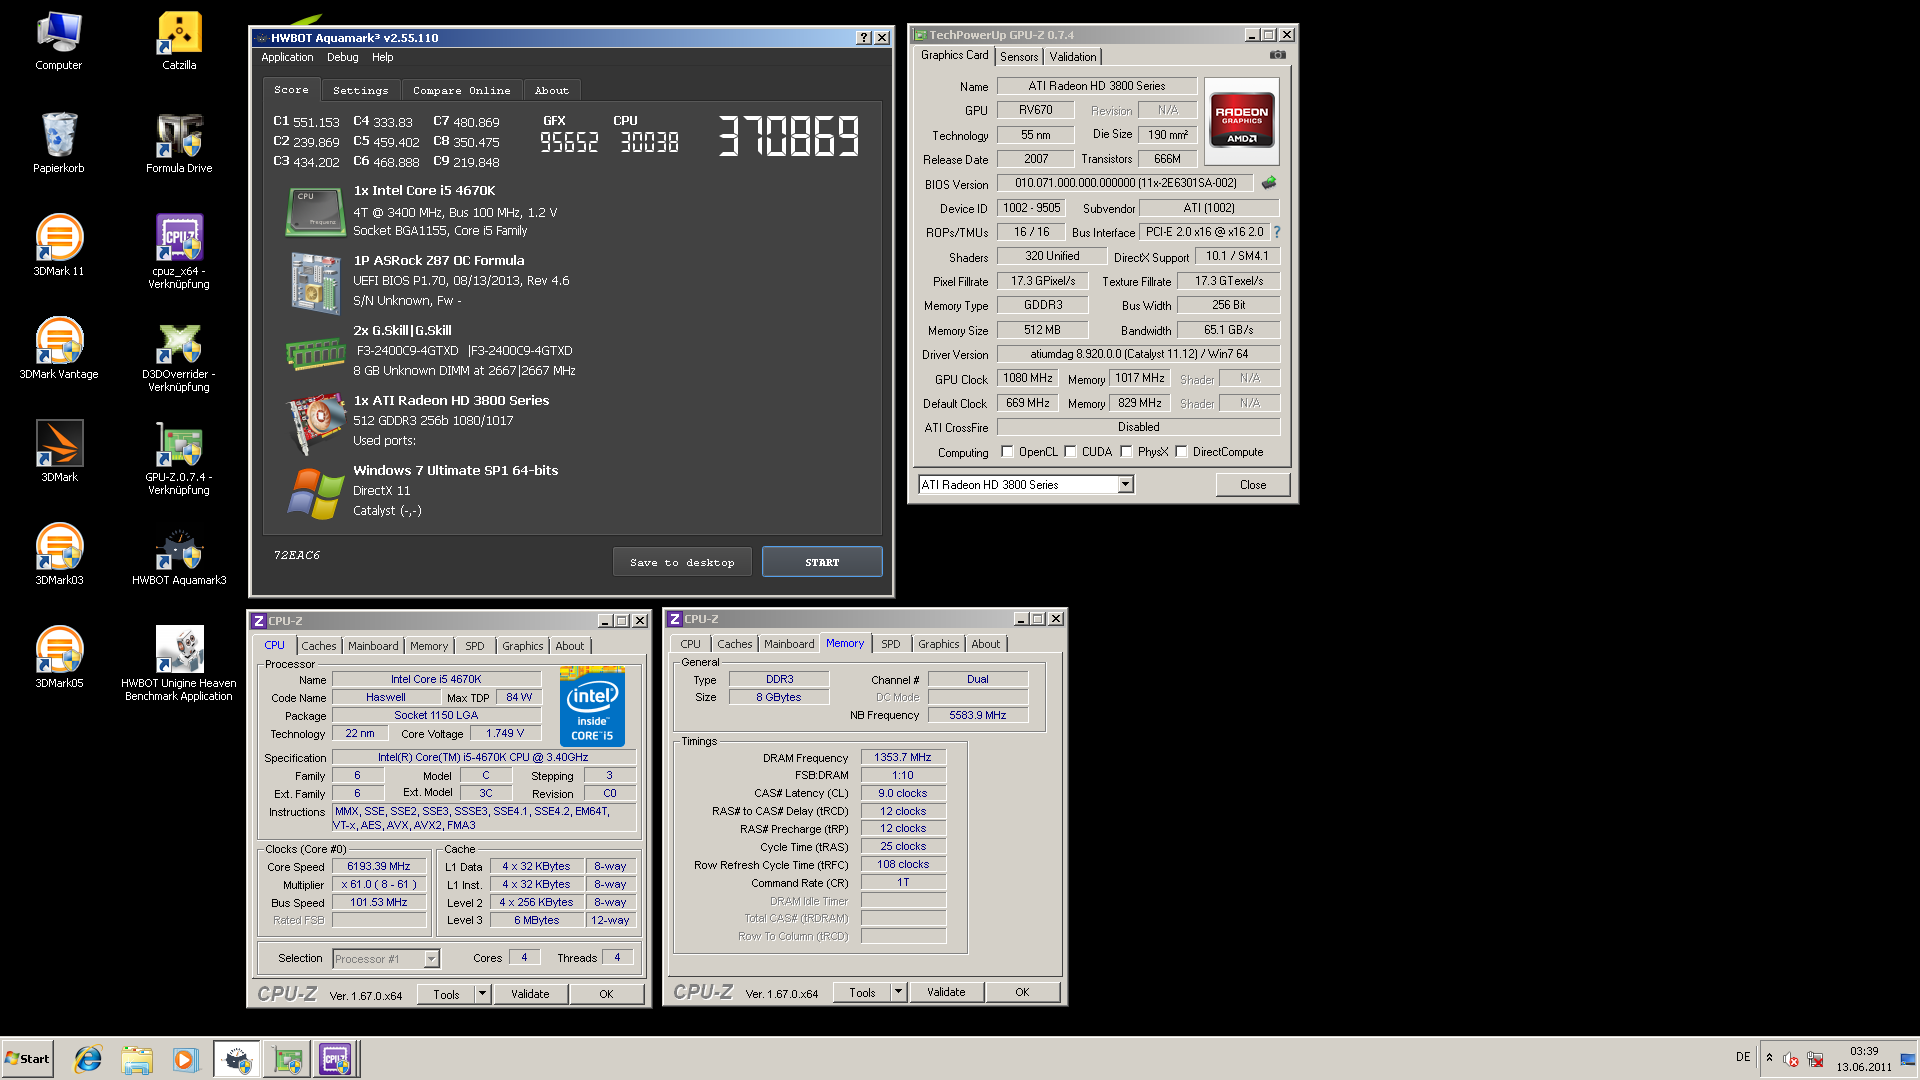The image size is (1920, 1080).
Task: Open the Validation tab in GPU-Z
Action: click(1073, 57)
